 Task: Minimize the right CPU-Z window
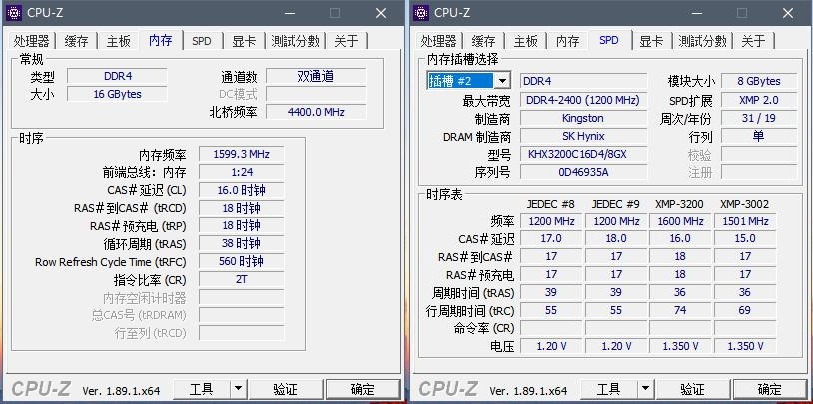697,13
